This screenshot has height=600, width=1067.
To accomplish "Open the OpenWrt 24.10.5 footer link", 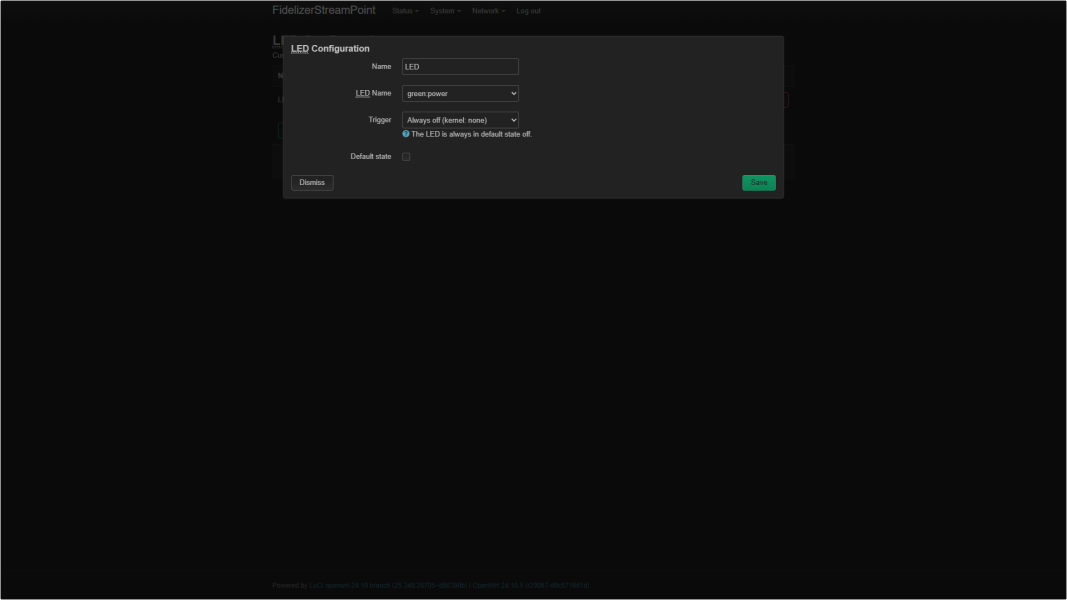I will point(530,586).
